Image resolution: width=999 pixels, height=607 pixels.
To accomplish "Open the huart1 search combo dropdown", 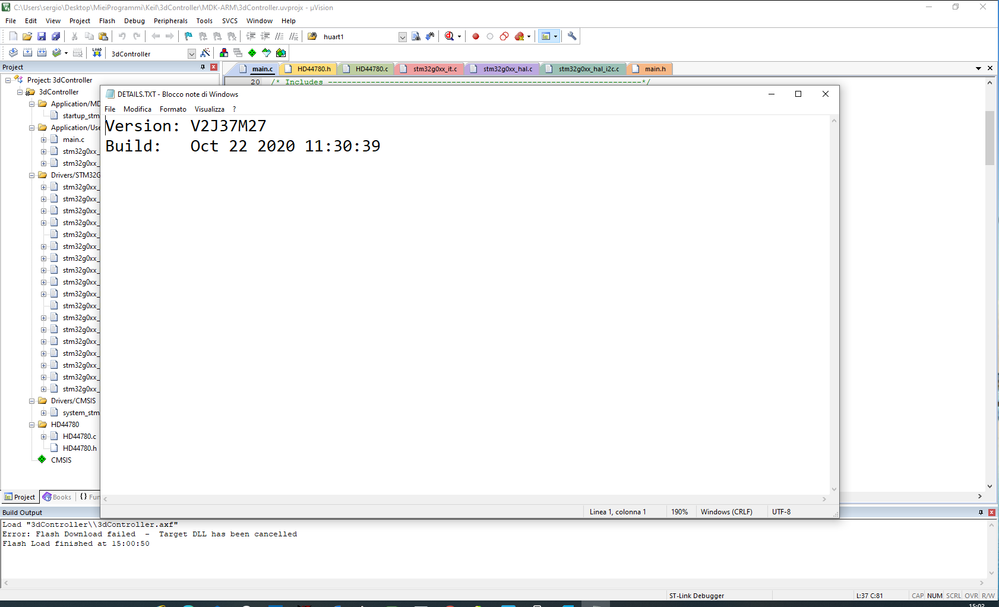I will point(403,37).
